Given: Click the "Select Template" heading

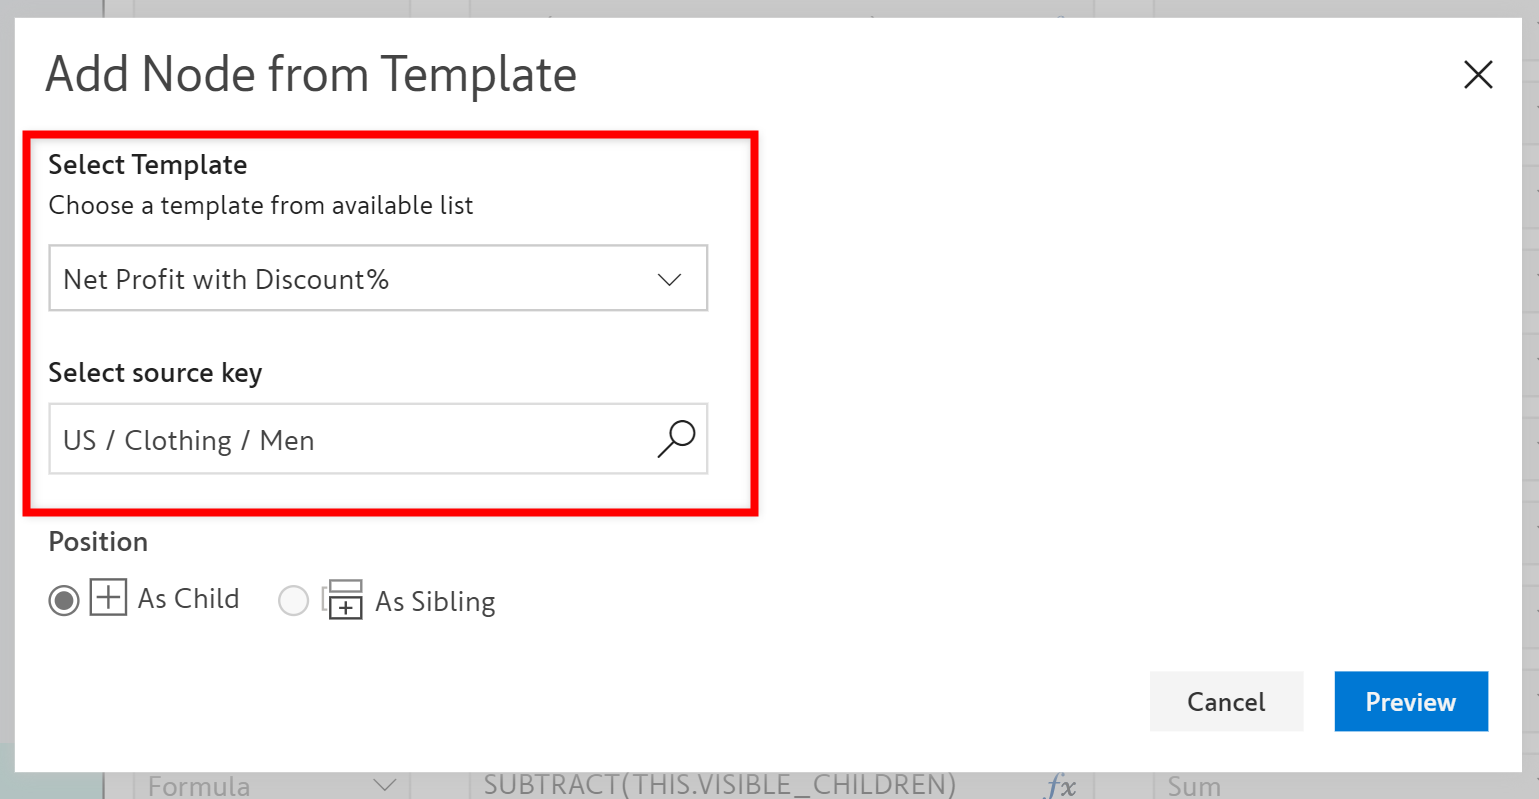Looking at the screenshot, I should click(x=148, y=165).
